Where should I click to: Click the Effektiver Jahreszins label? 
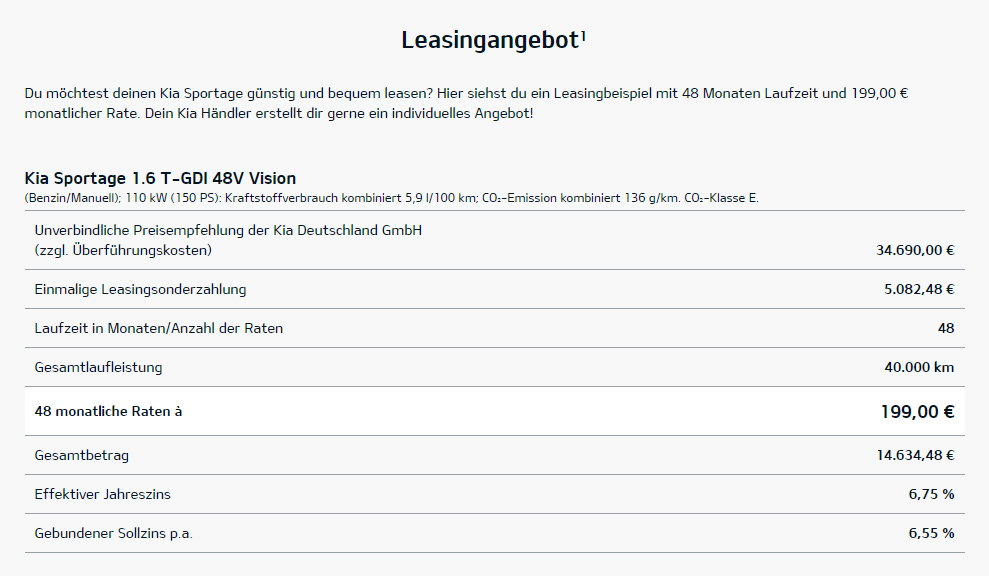[103, 495]
